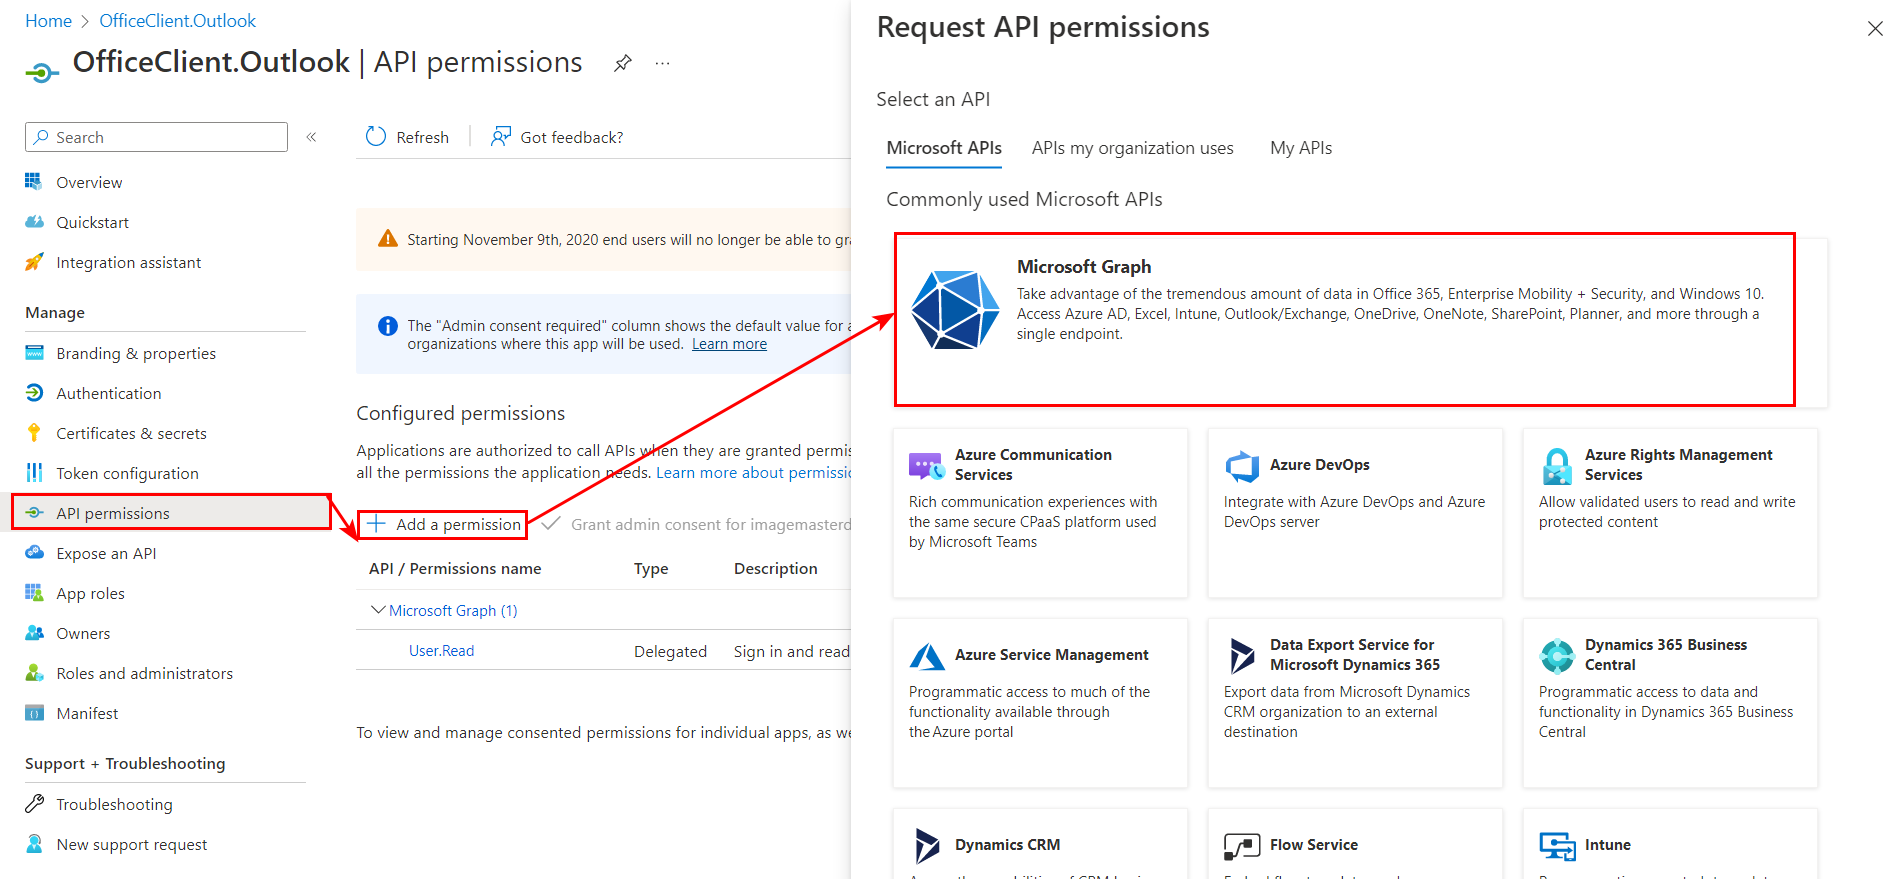Click the Azure DevOps logo icon

1242,465
